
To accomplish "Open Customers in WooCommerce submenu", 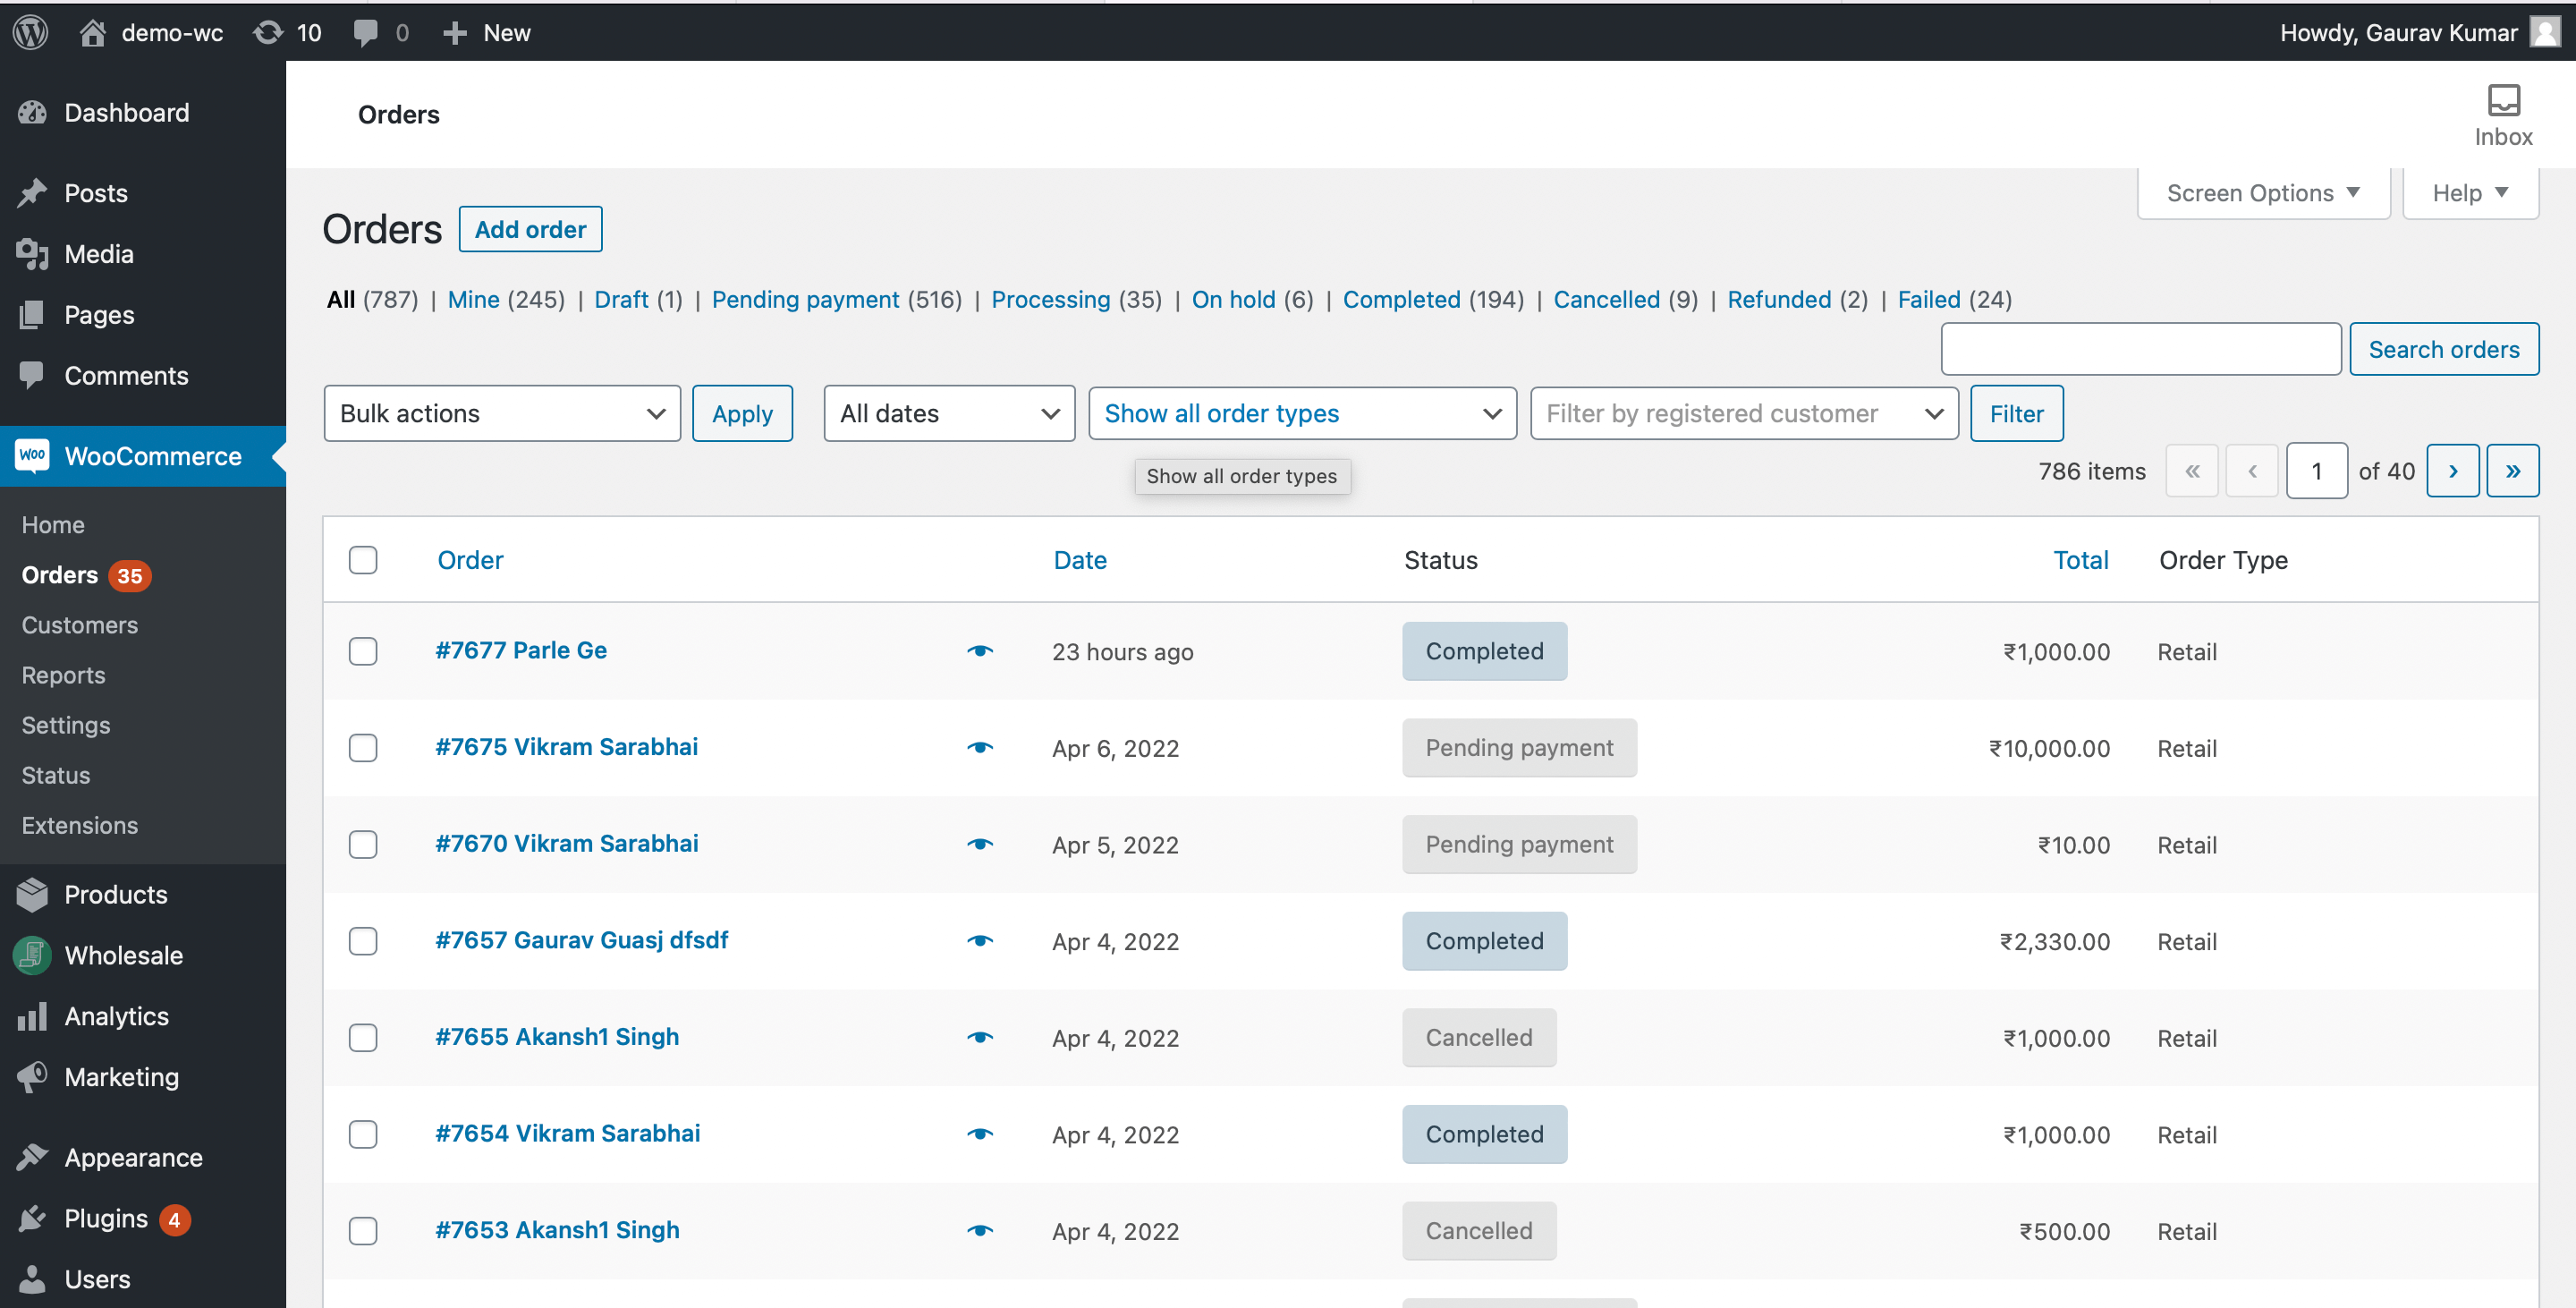I will [x=80, y=625].
